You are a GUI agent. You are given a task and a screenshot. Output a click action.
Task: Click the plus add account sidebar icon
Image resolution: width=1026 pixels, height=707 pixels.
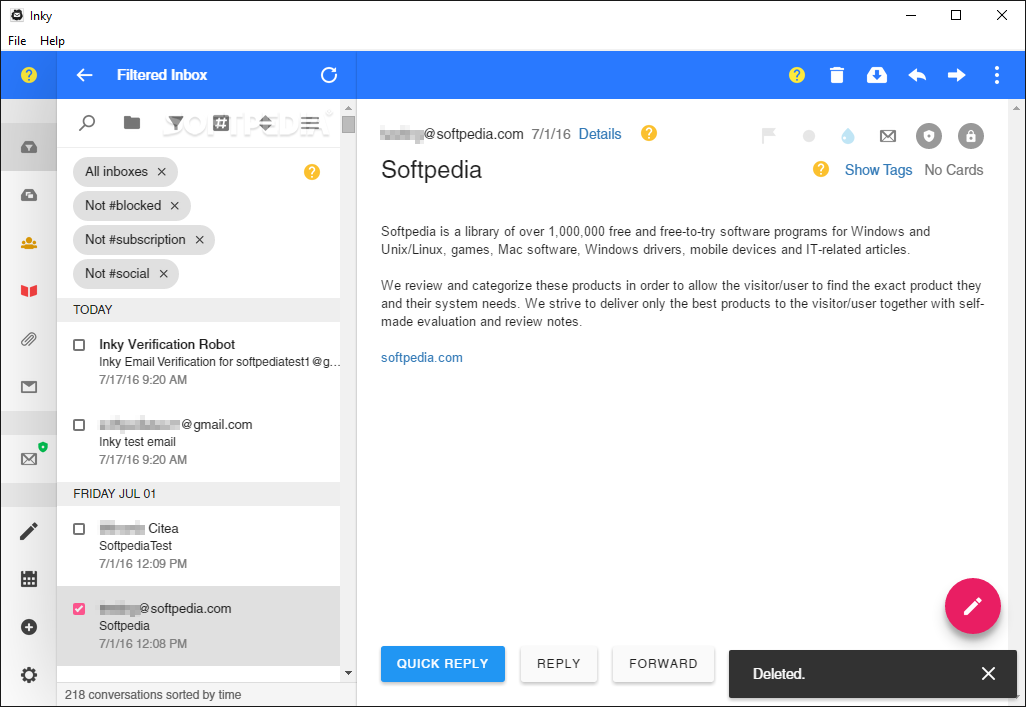click(x=29, y=627)
